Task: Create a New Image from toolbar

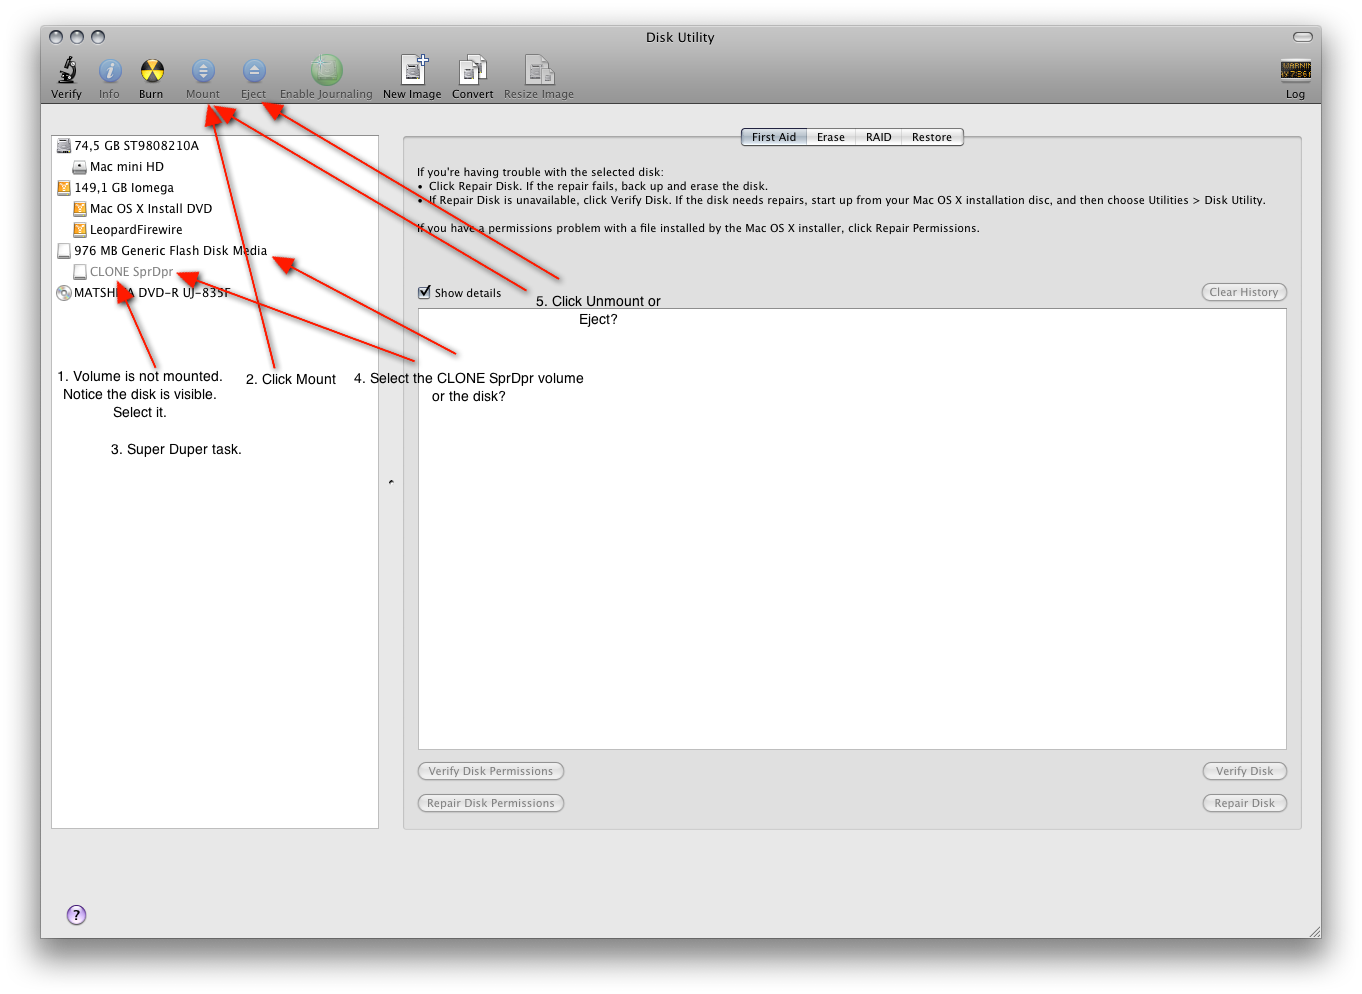Action: (x=413, y=70)
